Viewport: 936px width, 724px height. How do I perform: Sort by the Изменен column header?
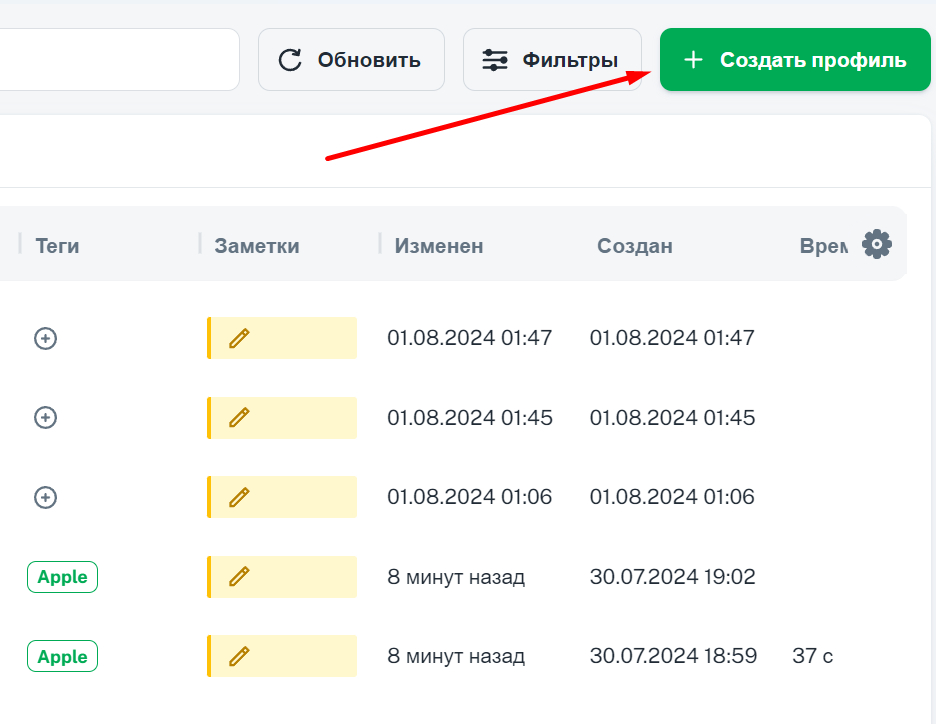point(439,246)
